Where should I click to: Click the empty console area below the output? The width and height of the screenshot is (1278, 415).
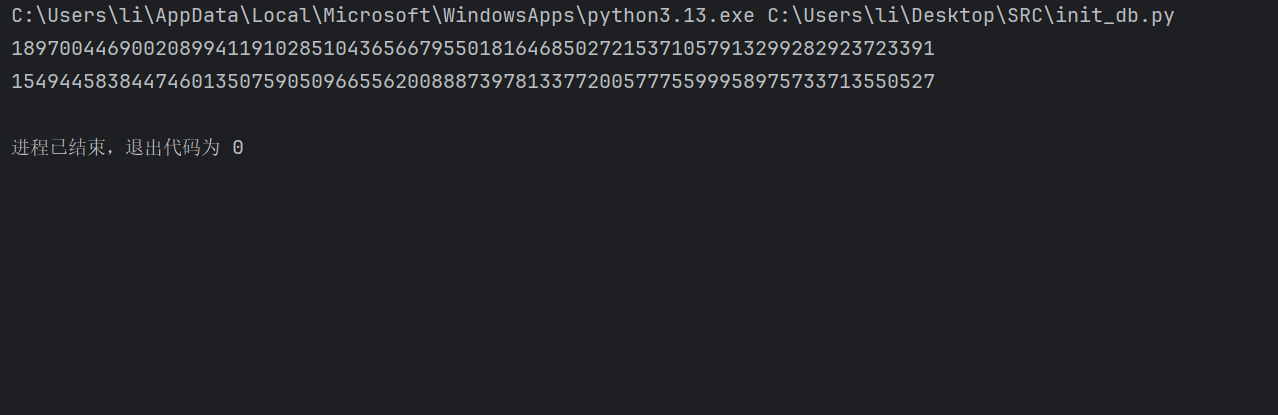[639, 290]
